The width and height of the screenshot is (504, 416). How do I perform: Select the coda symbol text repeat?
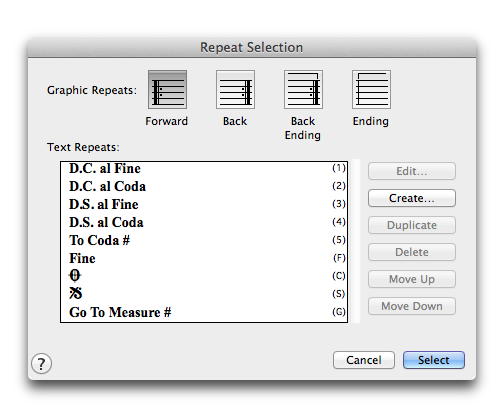tap(204, 276)
